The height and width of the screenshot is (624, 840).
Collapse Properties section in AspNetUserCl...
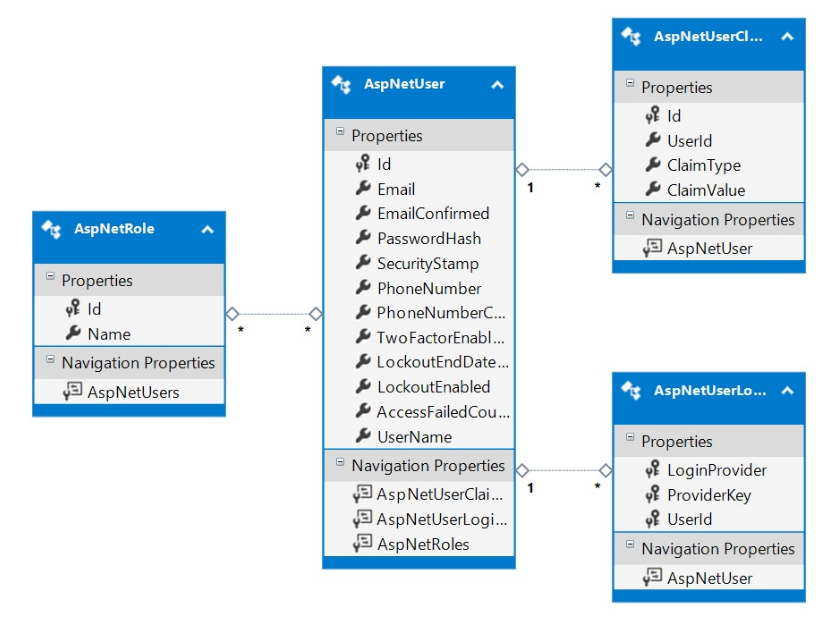(x=630, y=83)
